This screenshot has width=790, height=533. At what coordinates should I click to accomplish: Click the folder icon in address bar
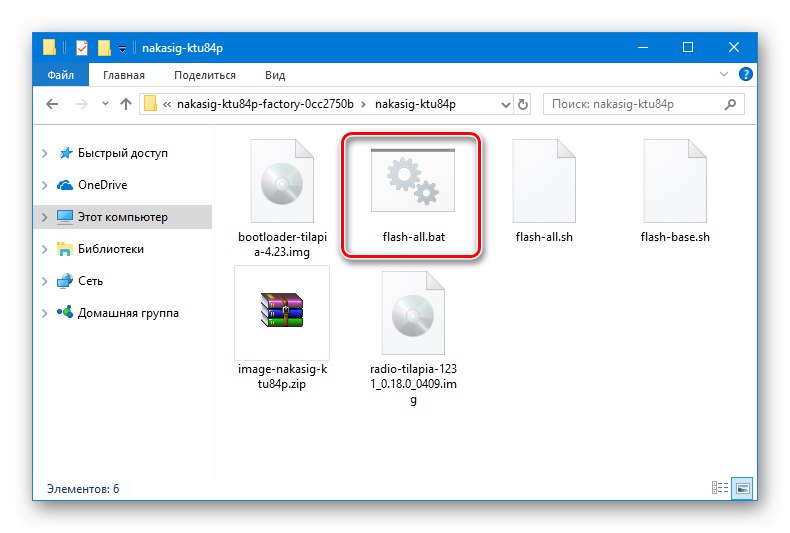[150, 104]
